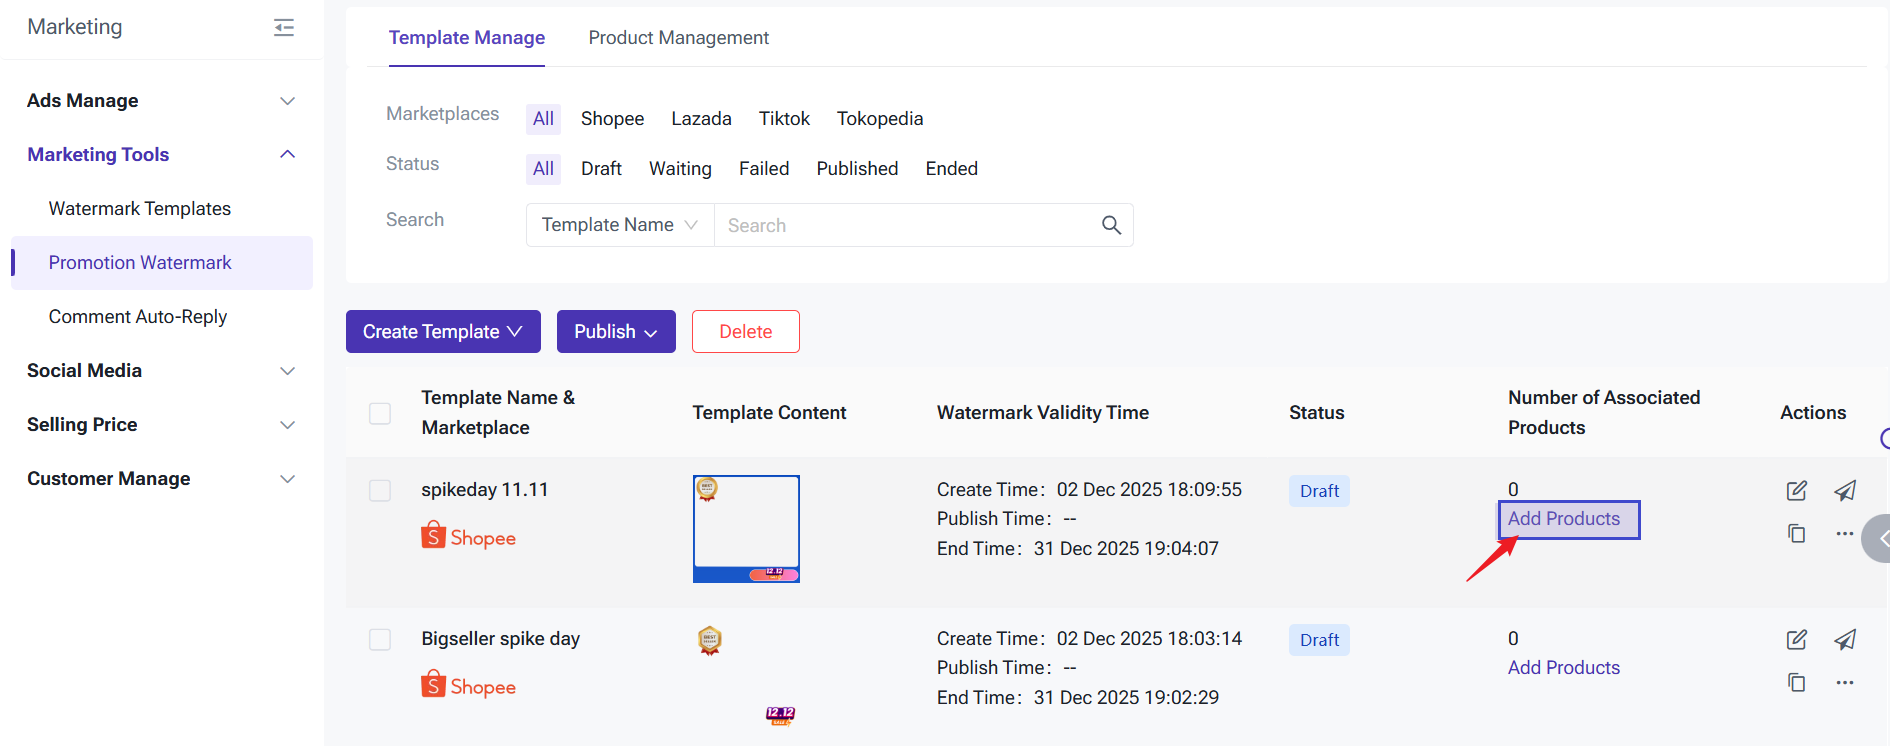Publish Bigseller spike day via plane icon
The width and height of the screenshot is (1890, 746).
tap(1845, 639)
